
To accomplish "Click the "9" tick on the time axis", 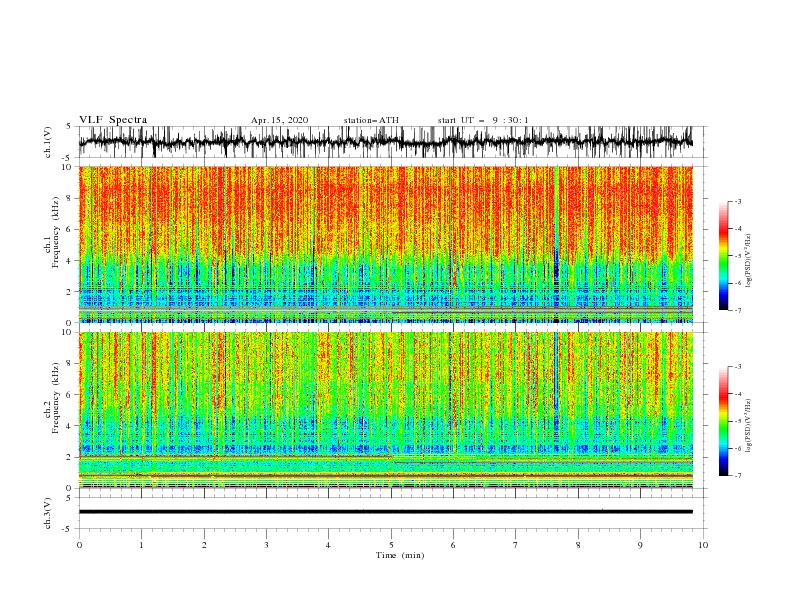I will [x=640, y=545].
